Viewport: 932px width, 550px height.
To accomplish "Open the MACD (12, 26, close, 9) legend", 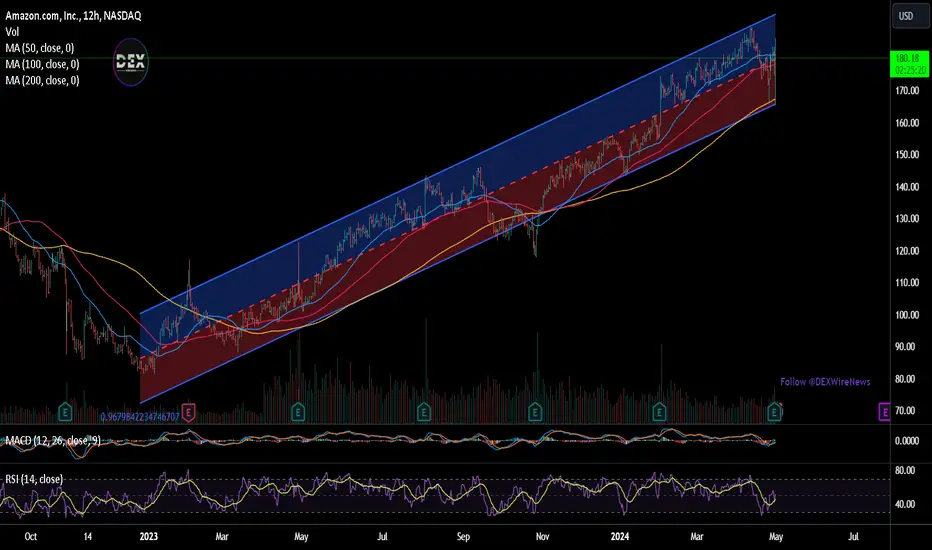I will [53, 441].
